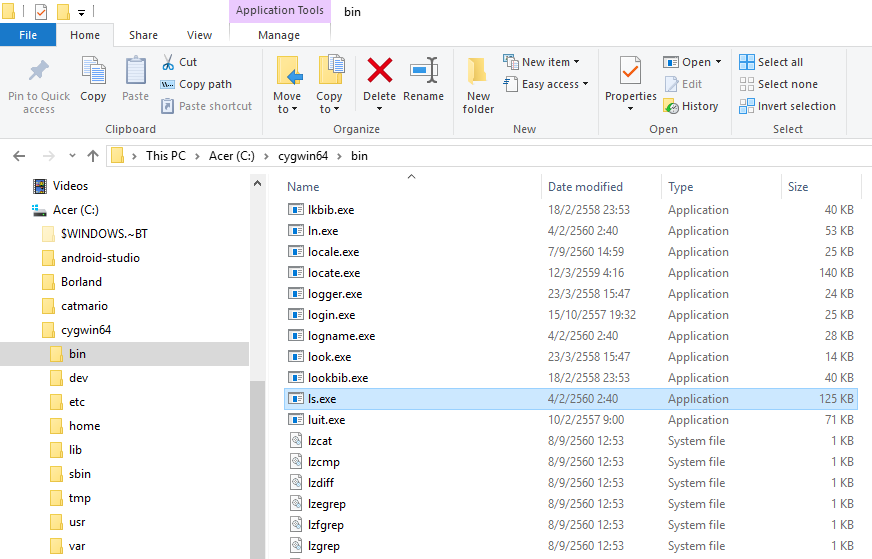Screen dimensions: 872x559
Task: Open the History icon in ribbon
Action: click(x=671, y=106)
